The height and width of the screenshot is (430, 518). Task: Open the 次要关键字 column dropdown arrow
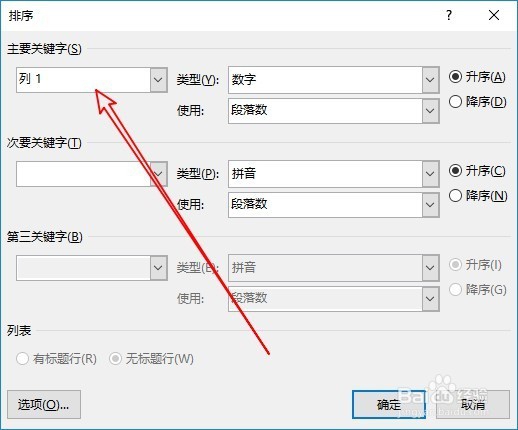coord(158,174)
